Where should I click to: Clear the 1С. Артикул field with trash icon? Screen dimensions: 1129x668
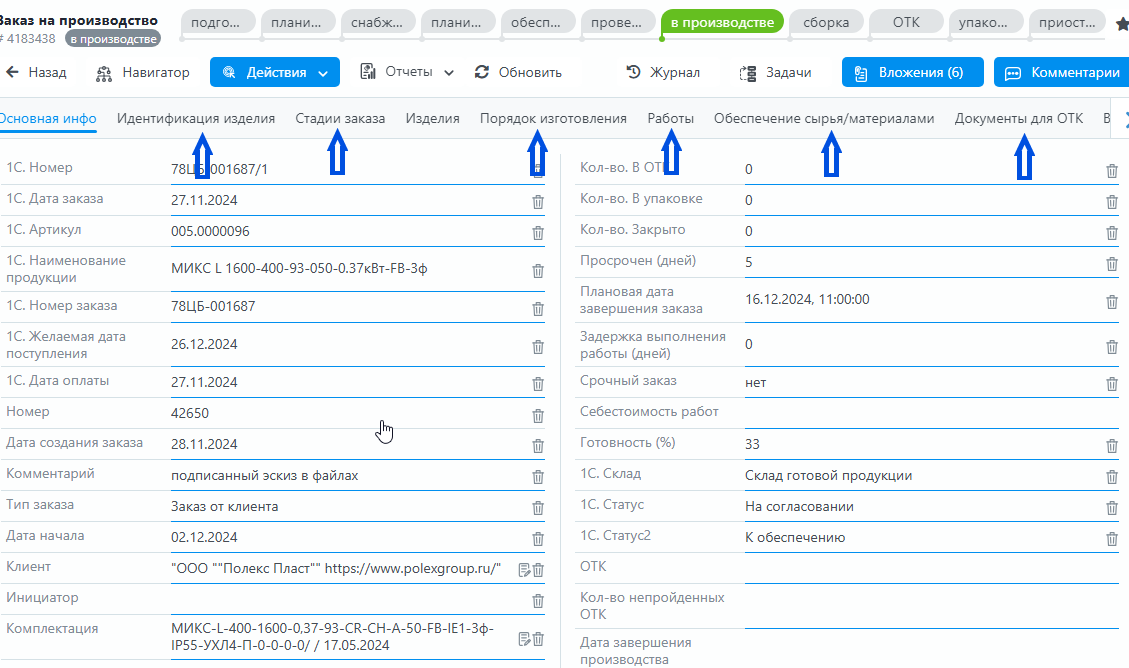538,233
